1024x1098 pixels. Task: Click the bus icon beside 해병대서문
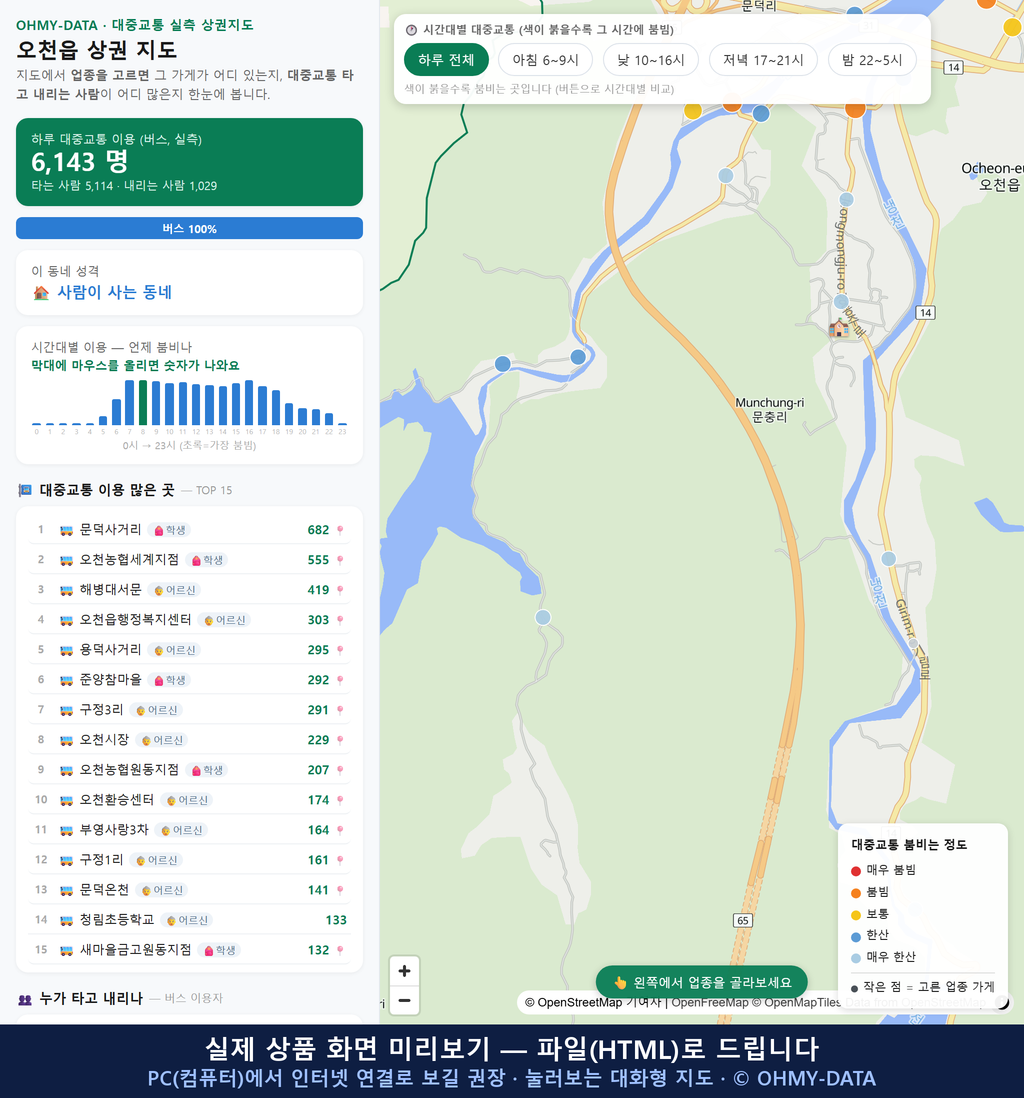(67, 590)
